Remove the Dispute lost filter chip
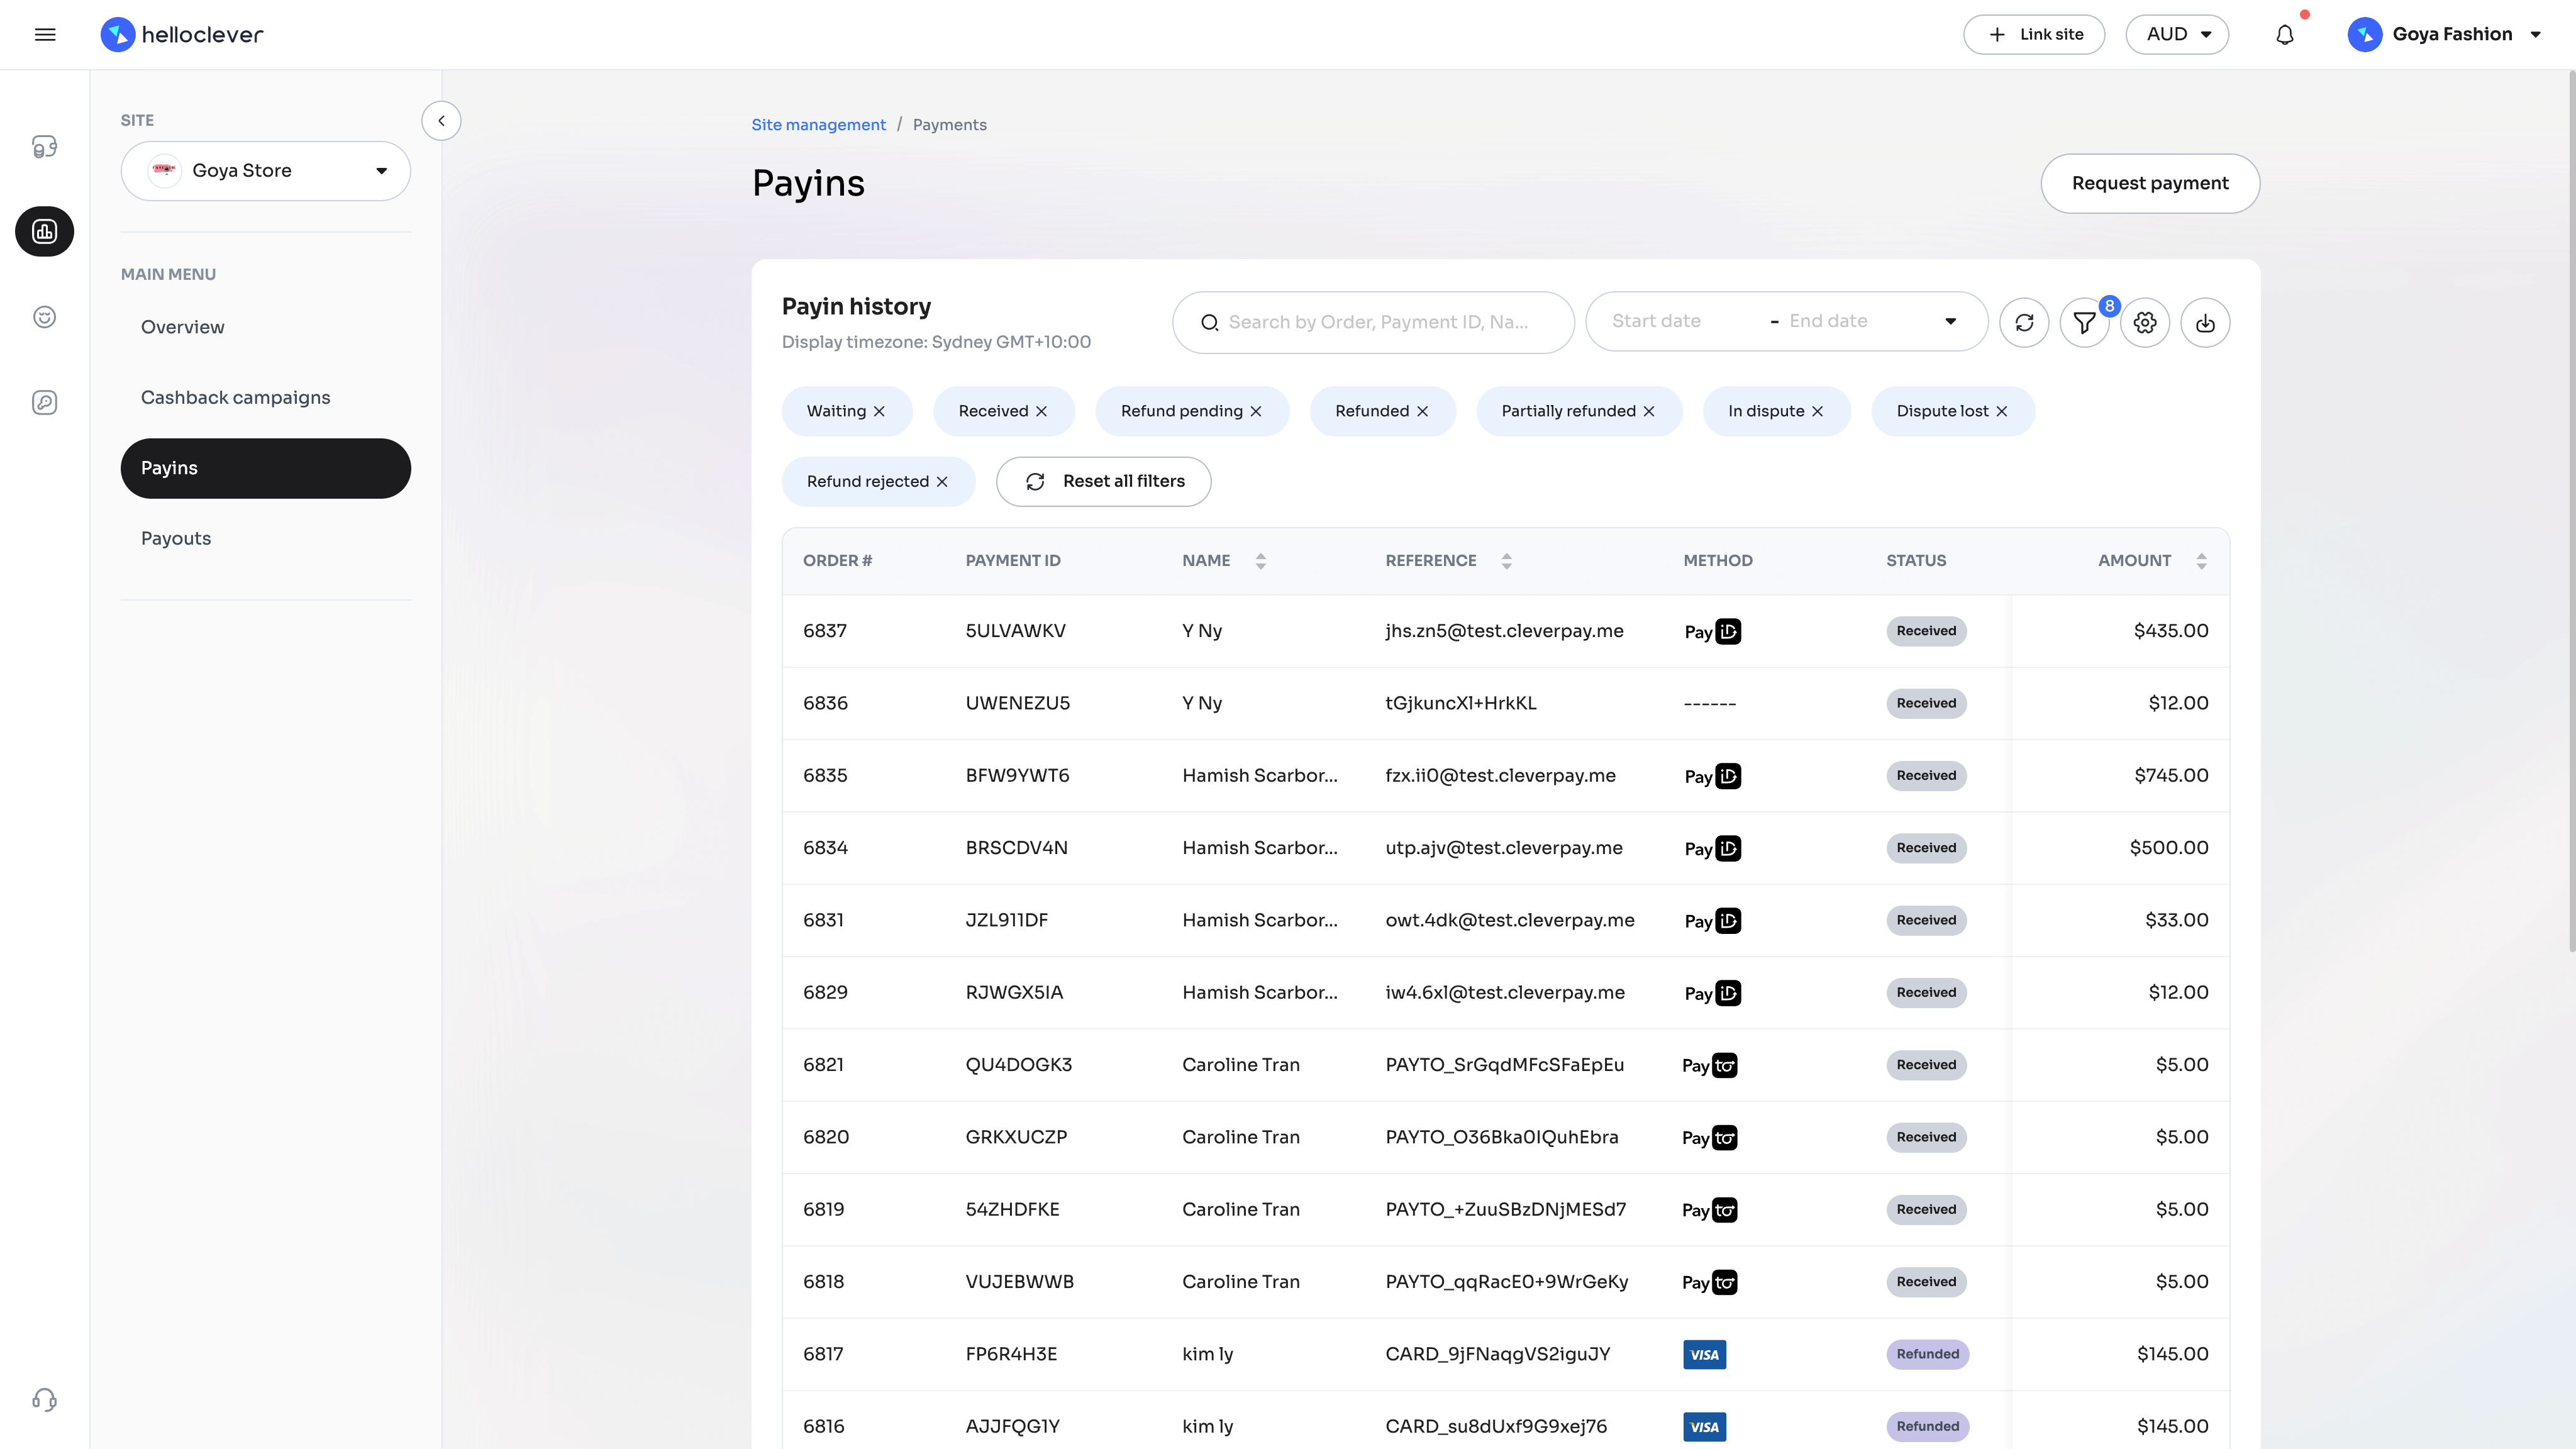 (2001, 412)
